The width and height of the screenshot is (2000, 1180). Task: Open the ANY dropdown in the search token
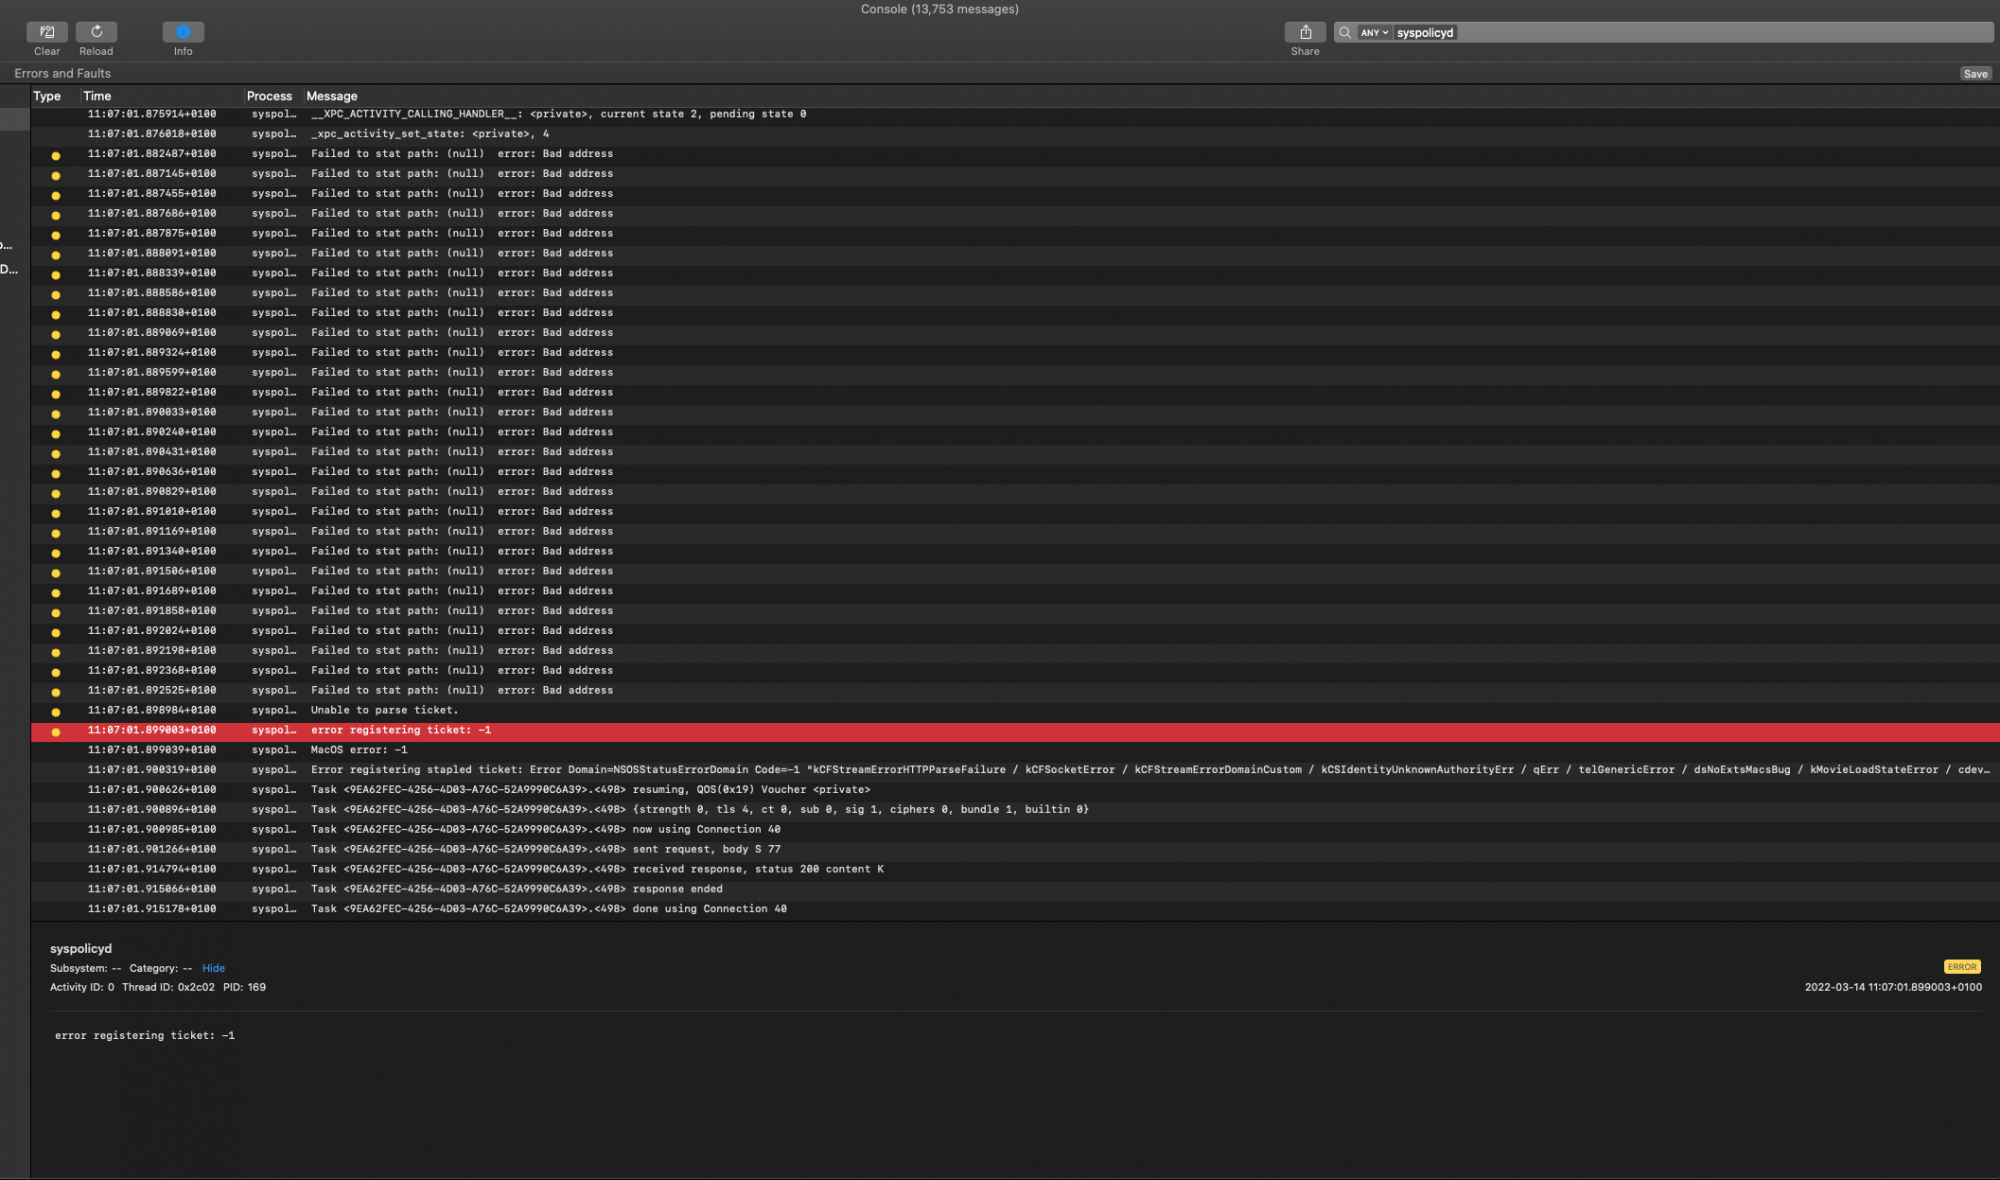click(1371, 32)
